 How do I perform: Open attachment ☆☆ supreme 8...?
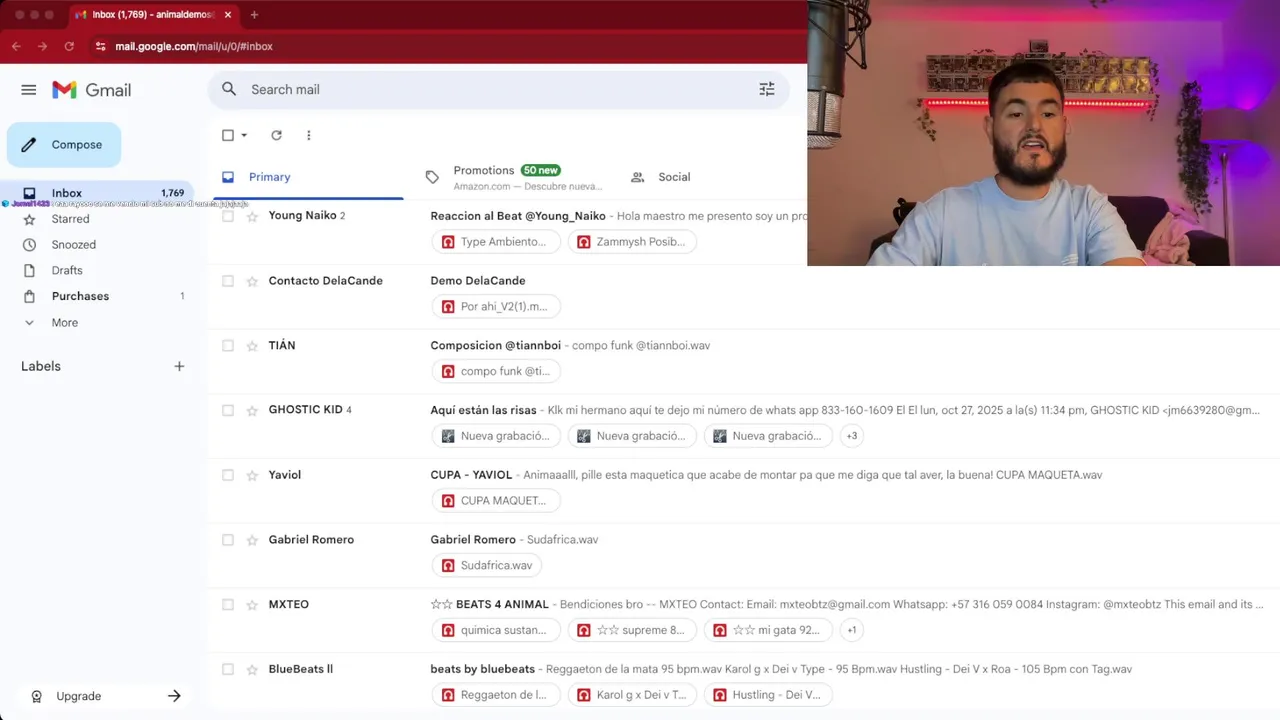point(632,630)
